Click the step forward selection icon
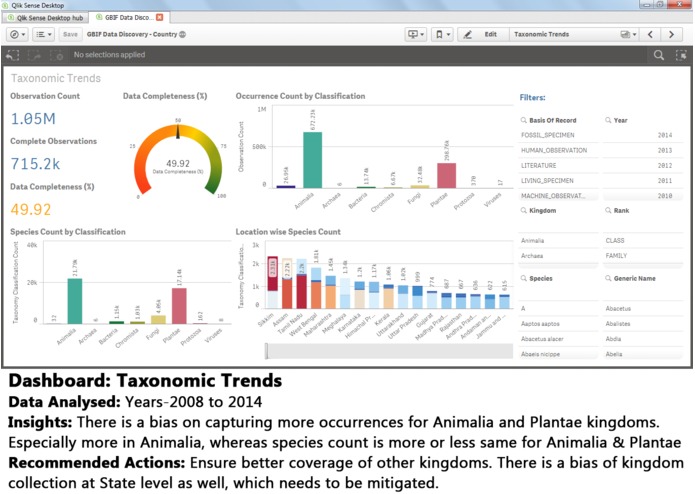Image resolution: width=695 pixels, height=494 pixels. [34, 55]
